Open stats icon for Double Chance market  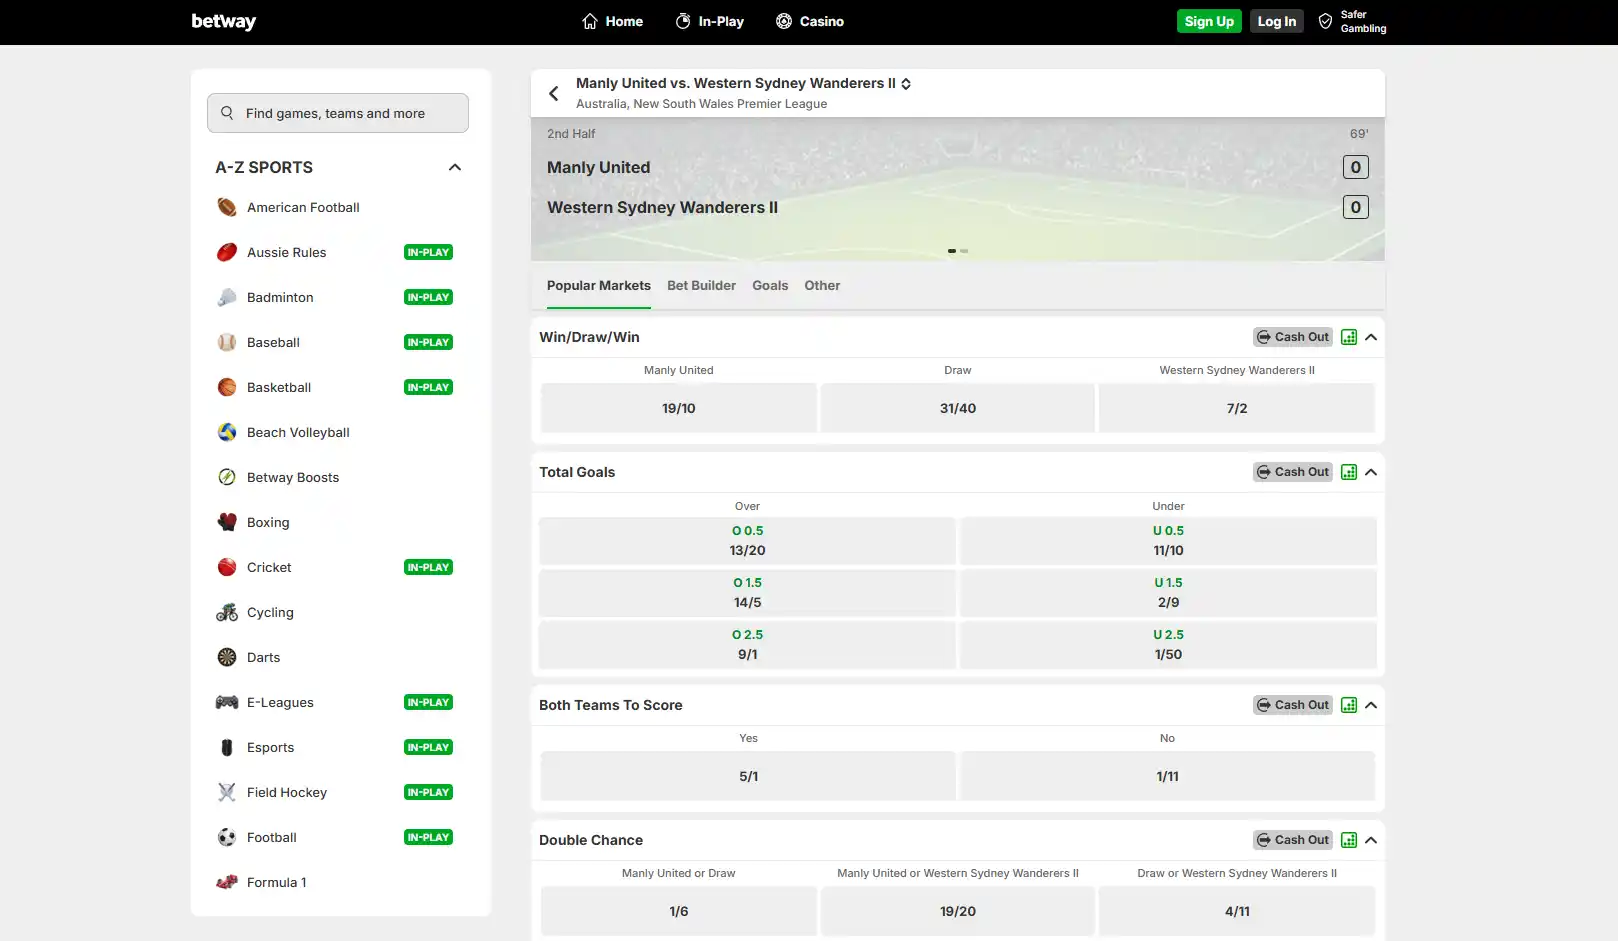click(x=1349, y=840)
